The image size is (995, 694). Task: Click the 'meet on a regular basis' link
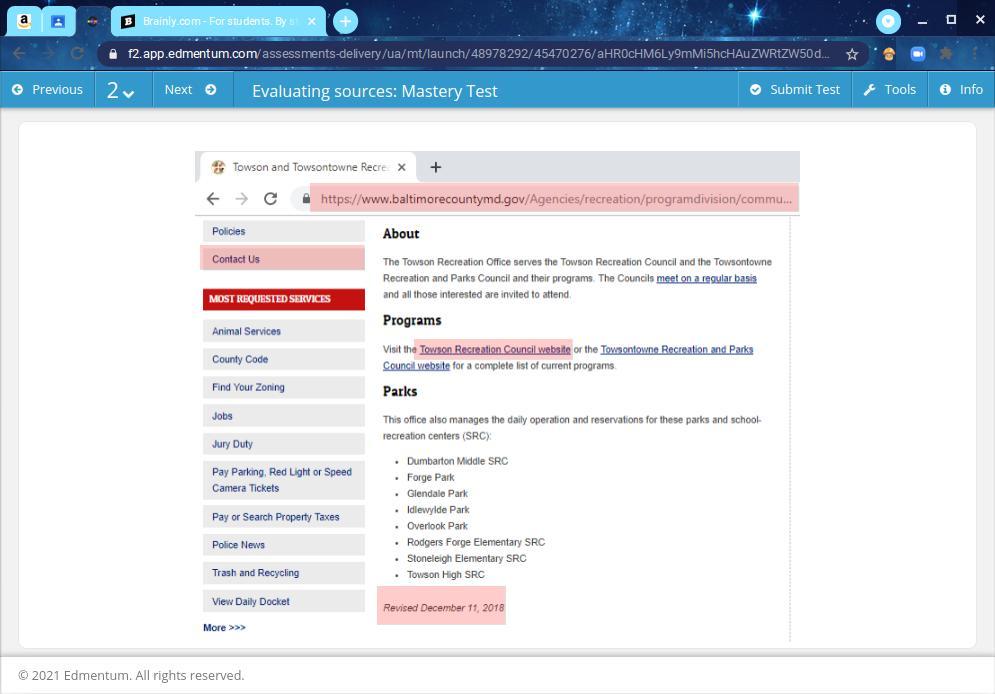click(706, 278)
